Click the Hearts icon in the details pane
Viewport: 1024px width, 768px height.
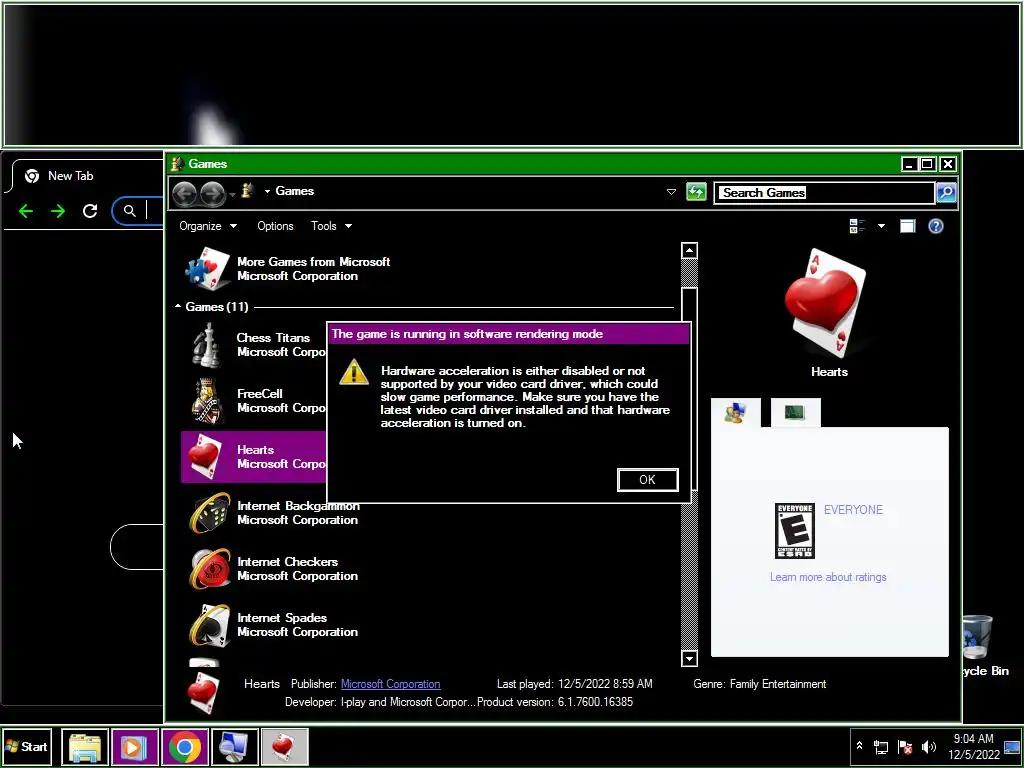203,692
